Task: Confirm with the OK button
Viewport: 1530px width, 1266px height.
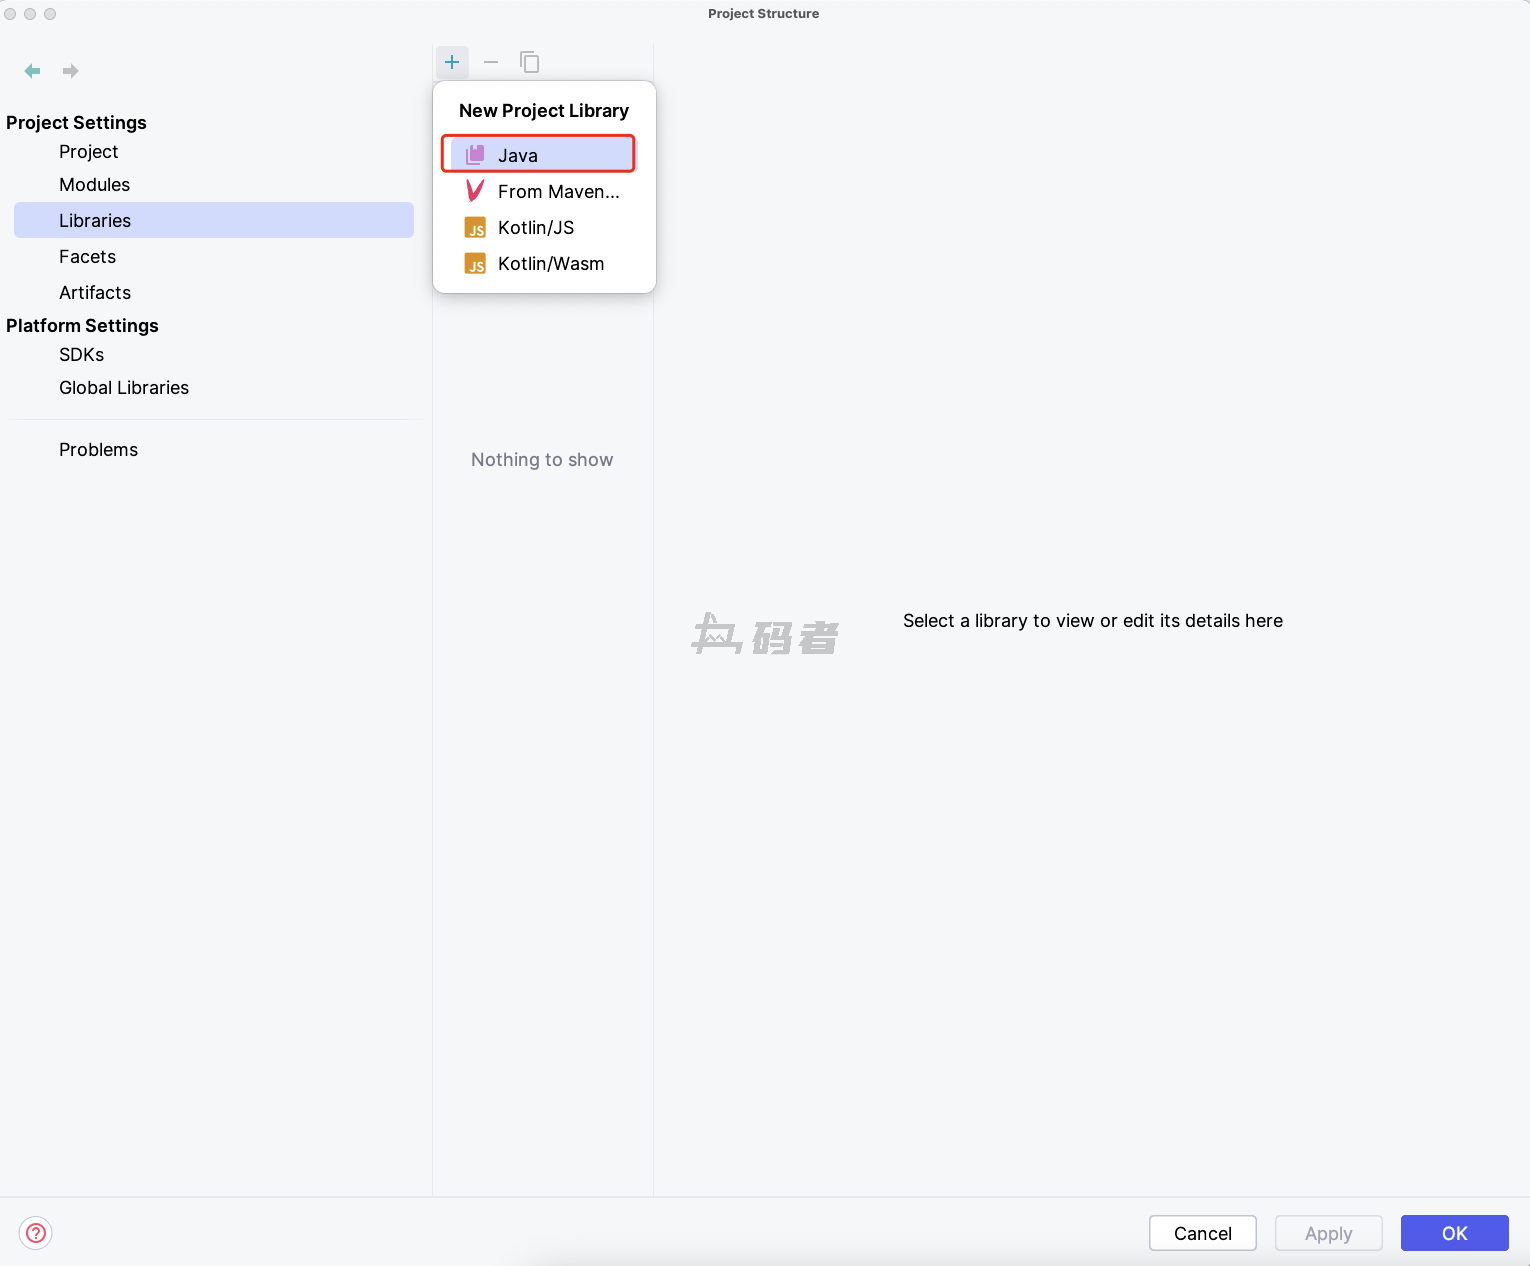Action: (x=1454, y=1233)
